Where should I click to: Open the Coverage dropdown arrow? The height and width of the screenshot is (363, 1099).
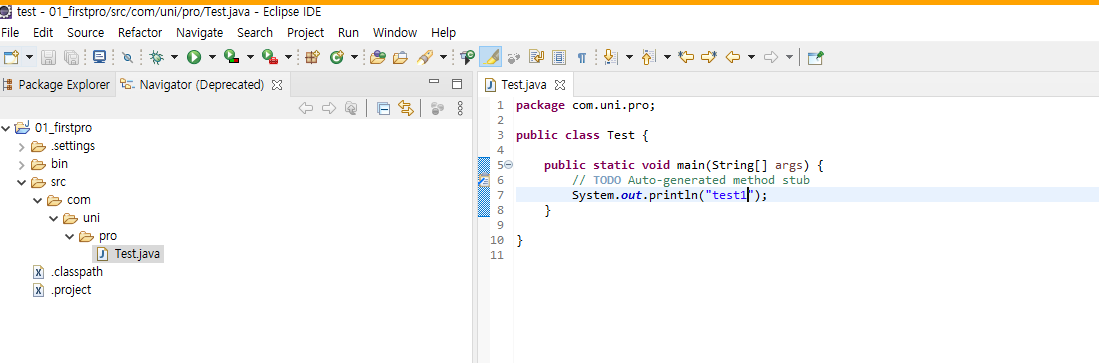(250, 57)
